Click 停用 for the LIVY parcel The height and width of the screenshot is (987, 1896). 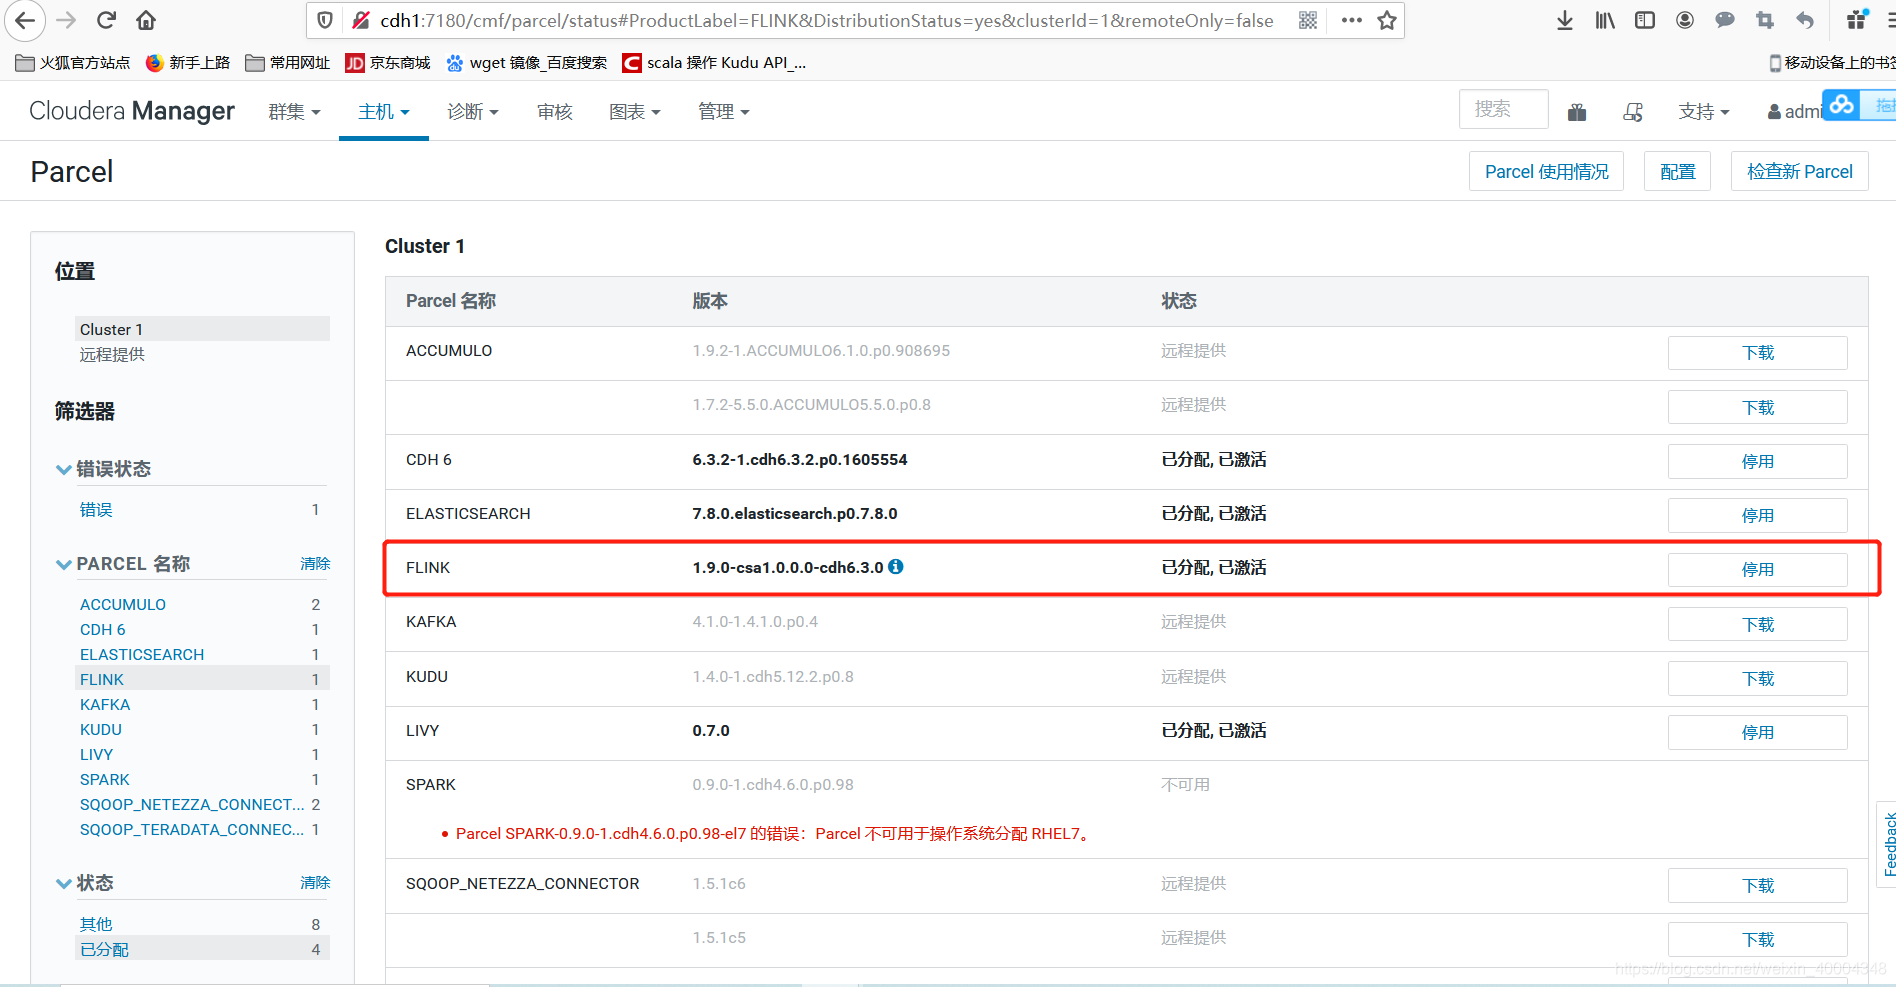[1757, 732]
